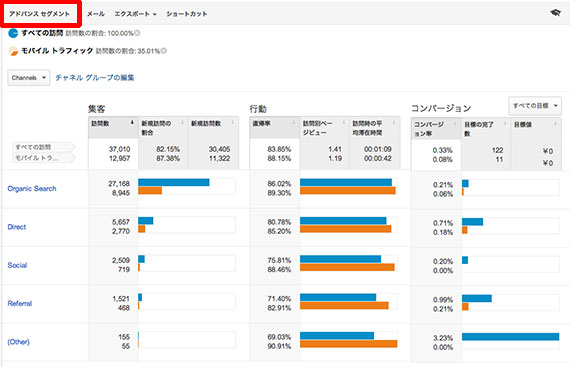
Task: Click the 37,010 total visits value
Action: point(119,149)
